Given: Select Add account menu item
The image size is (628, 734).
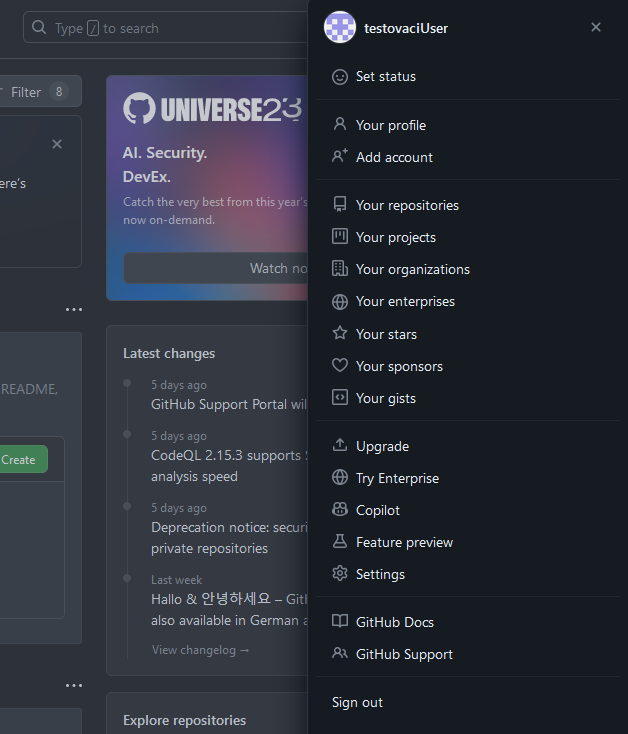Looking at the screenshot, I should 468,157.
